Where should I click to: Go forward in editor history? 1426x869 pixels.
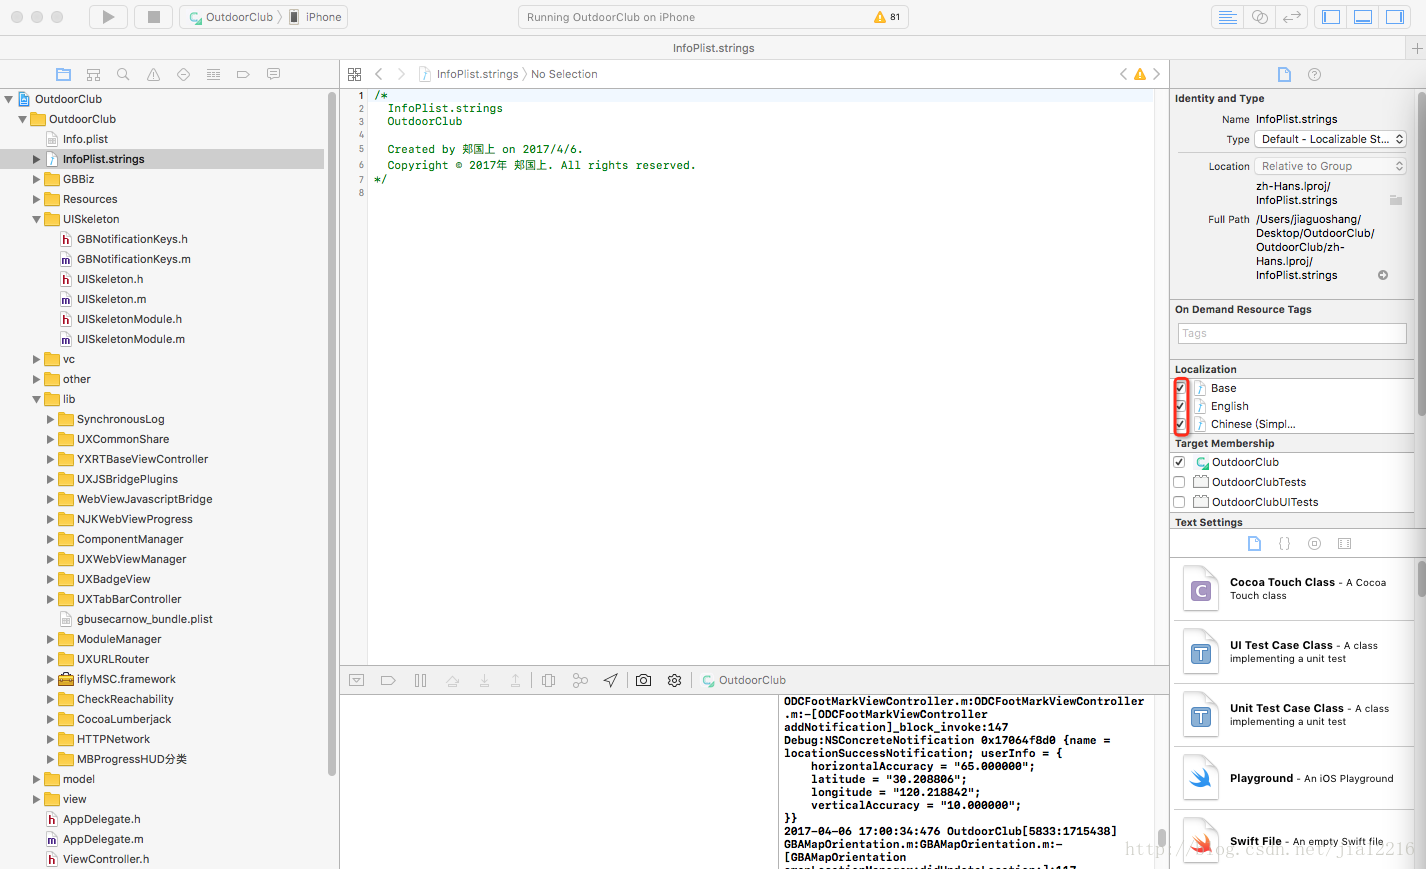(401, 74)
